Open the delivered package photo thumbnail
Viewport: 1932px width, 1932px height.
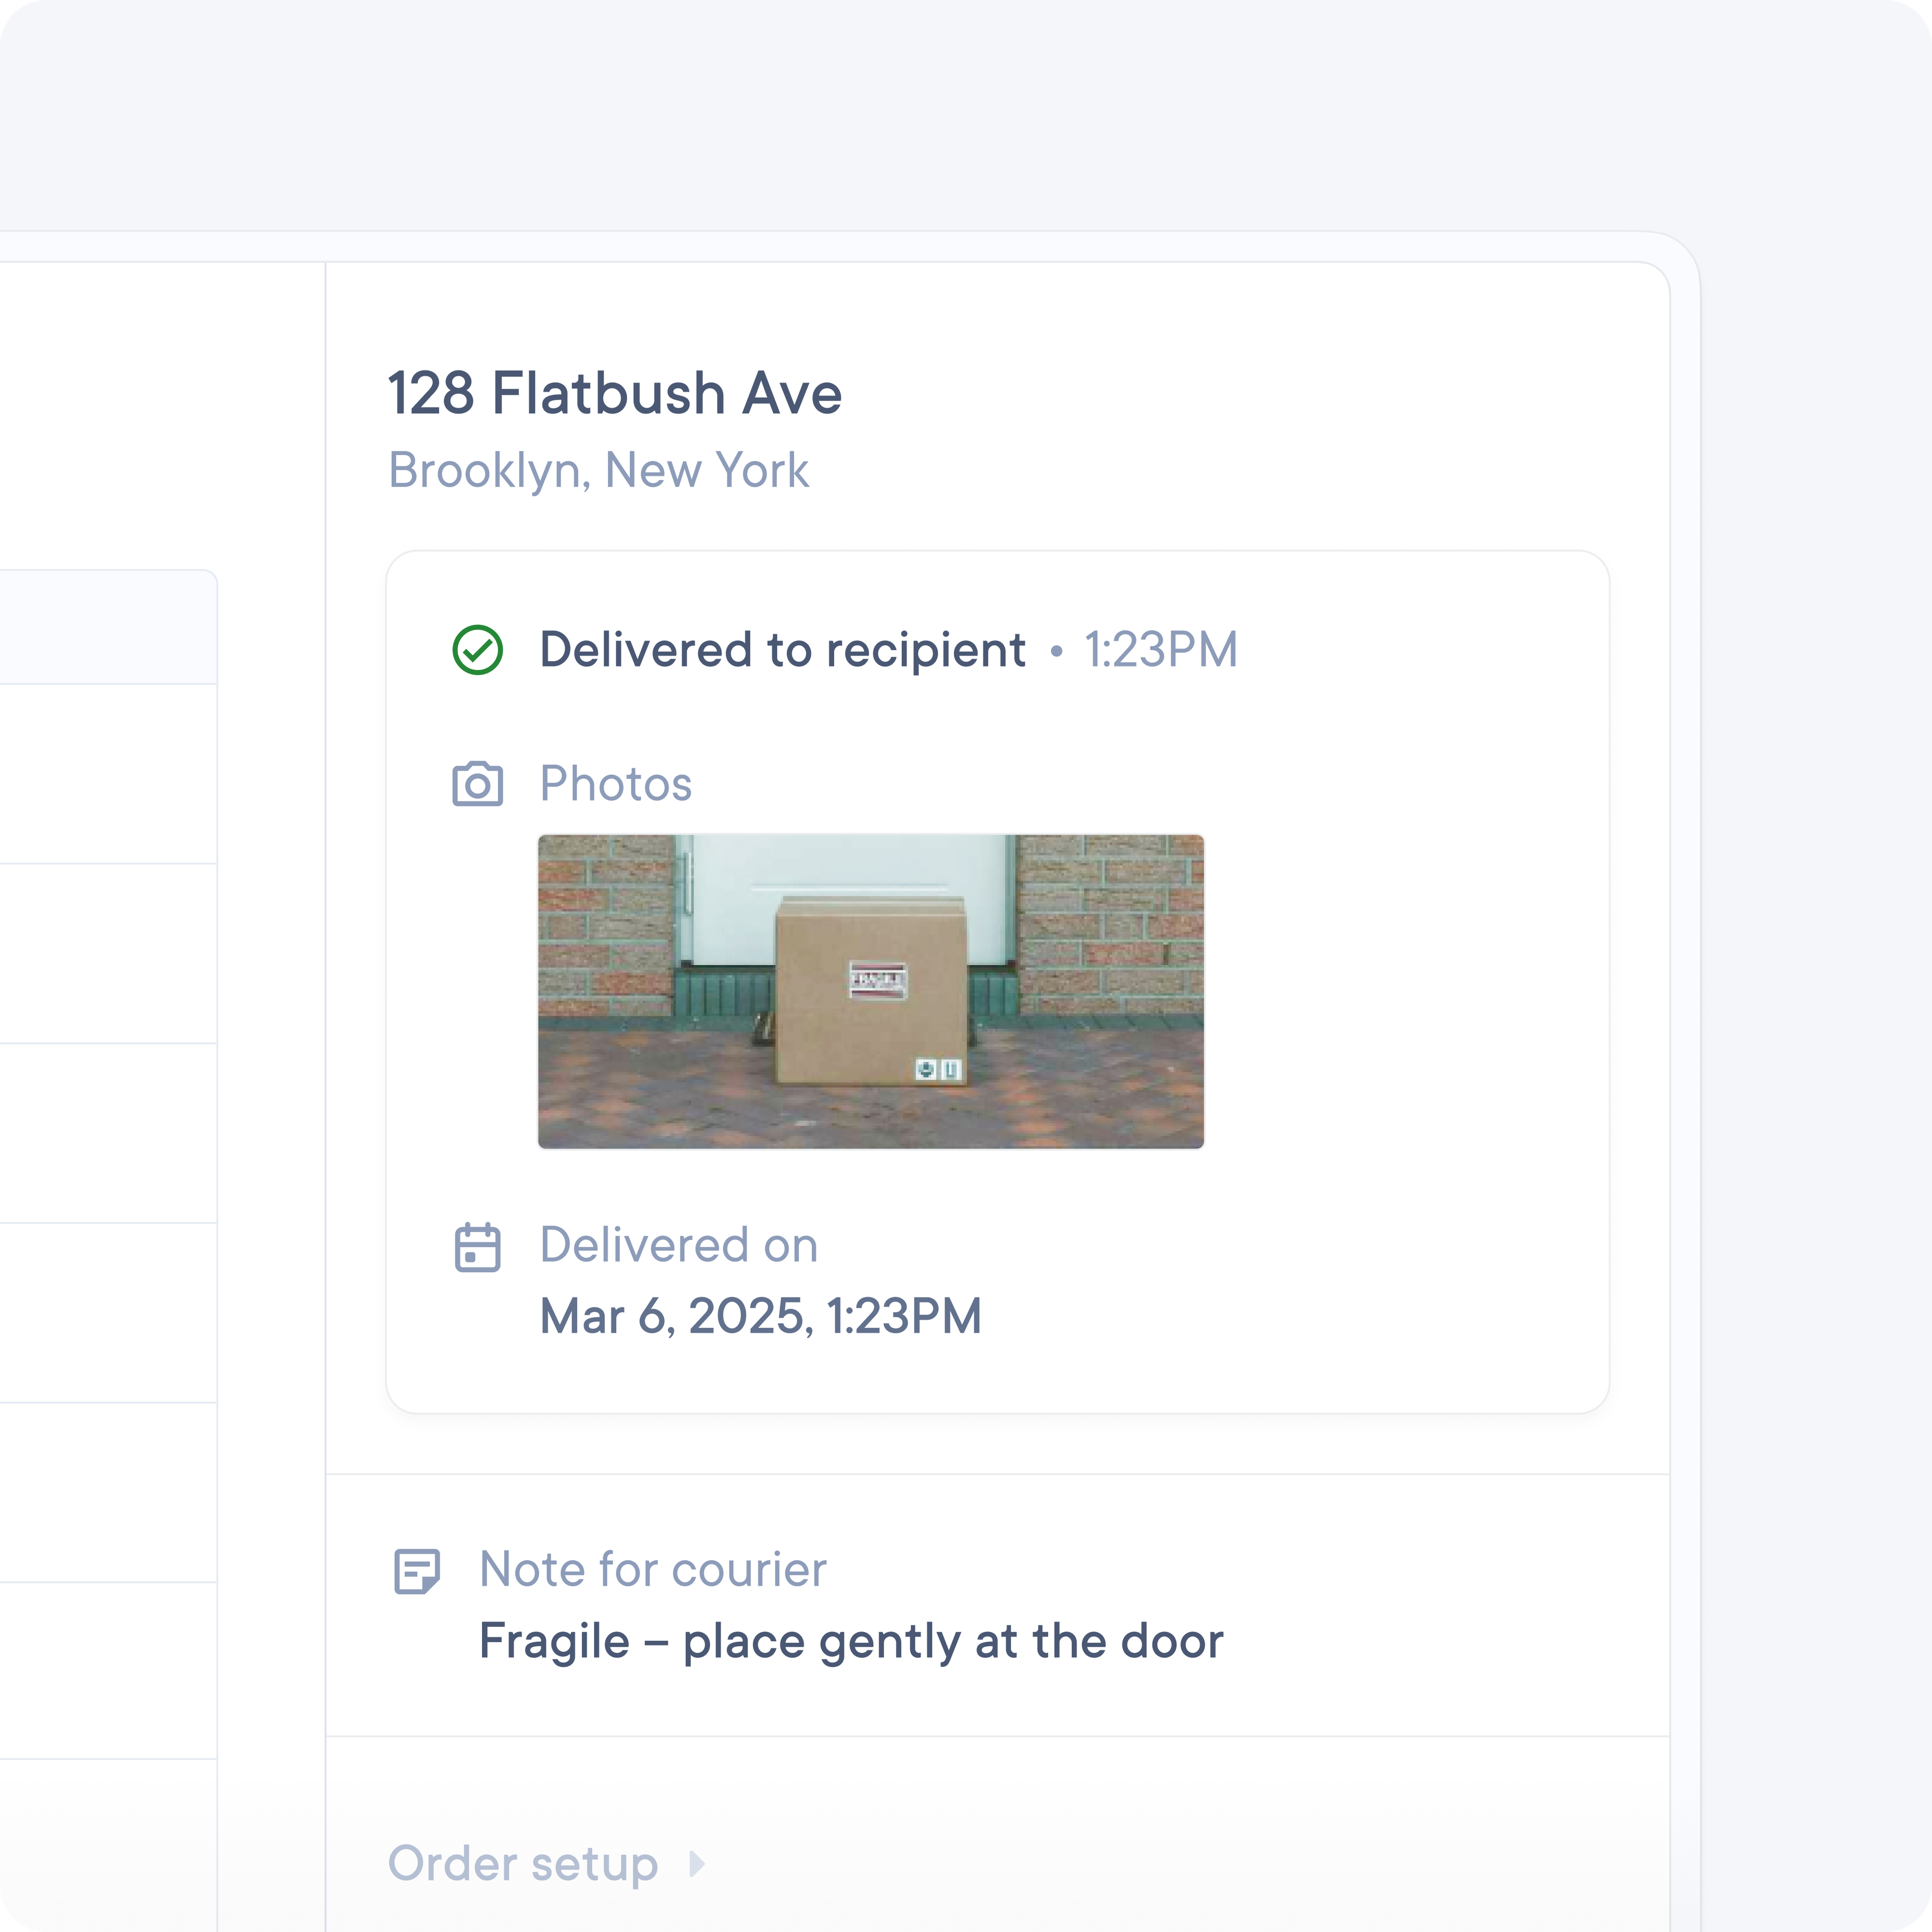coord(871,991)
